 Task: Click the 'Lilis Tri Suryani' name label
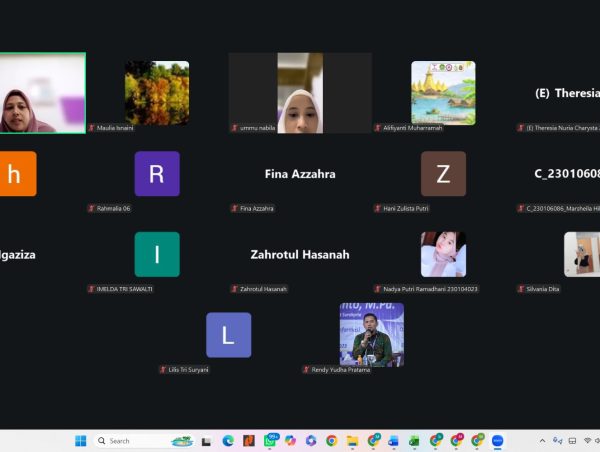point(188,370)
